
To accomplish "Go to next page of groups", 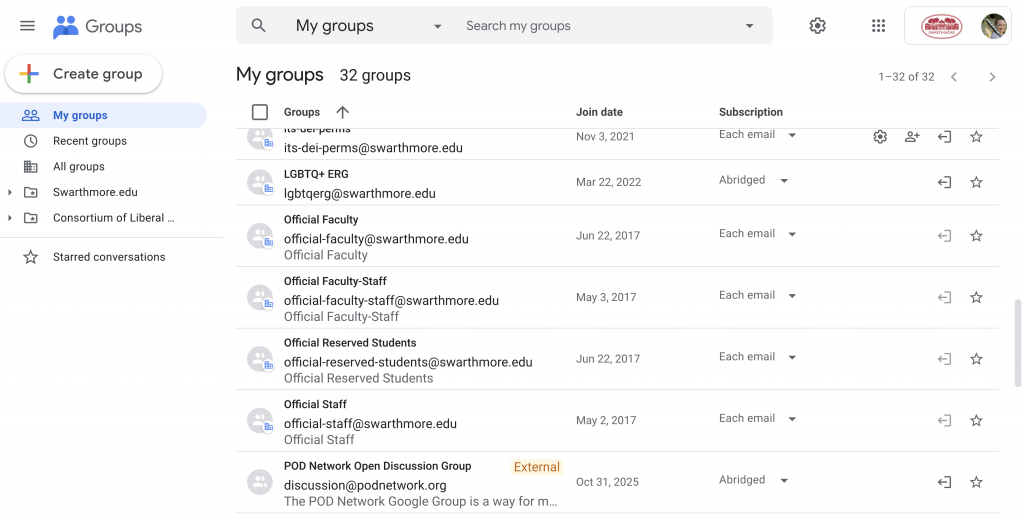I will (x=992, y=77).
